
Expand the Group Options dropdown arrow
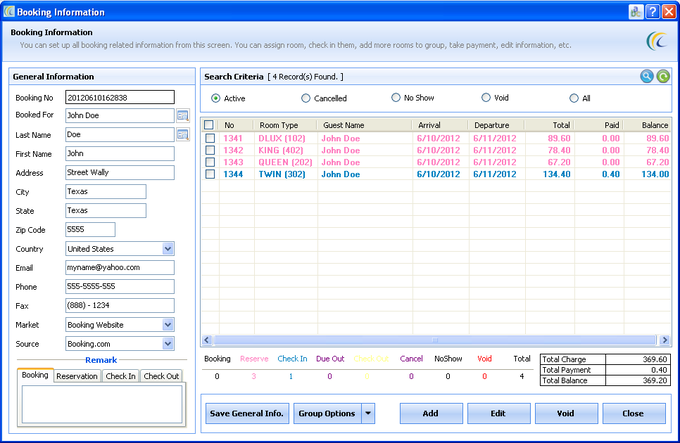[x=368, y=414]
